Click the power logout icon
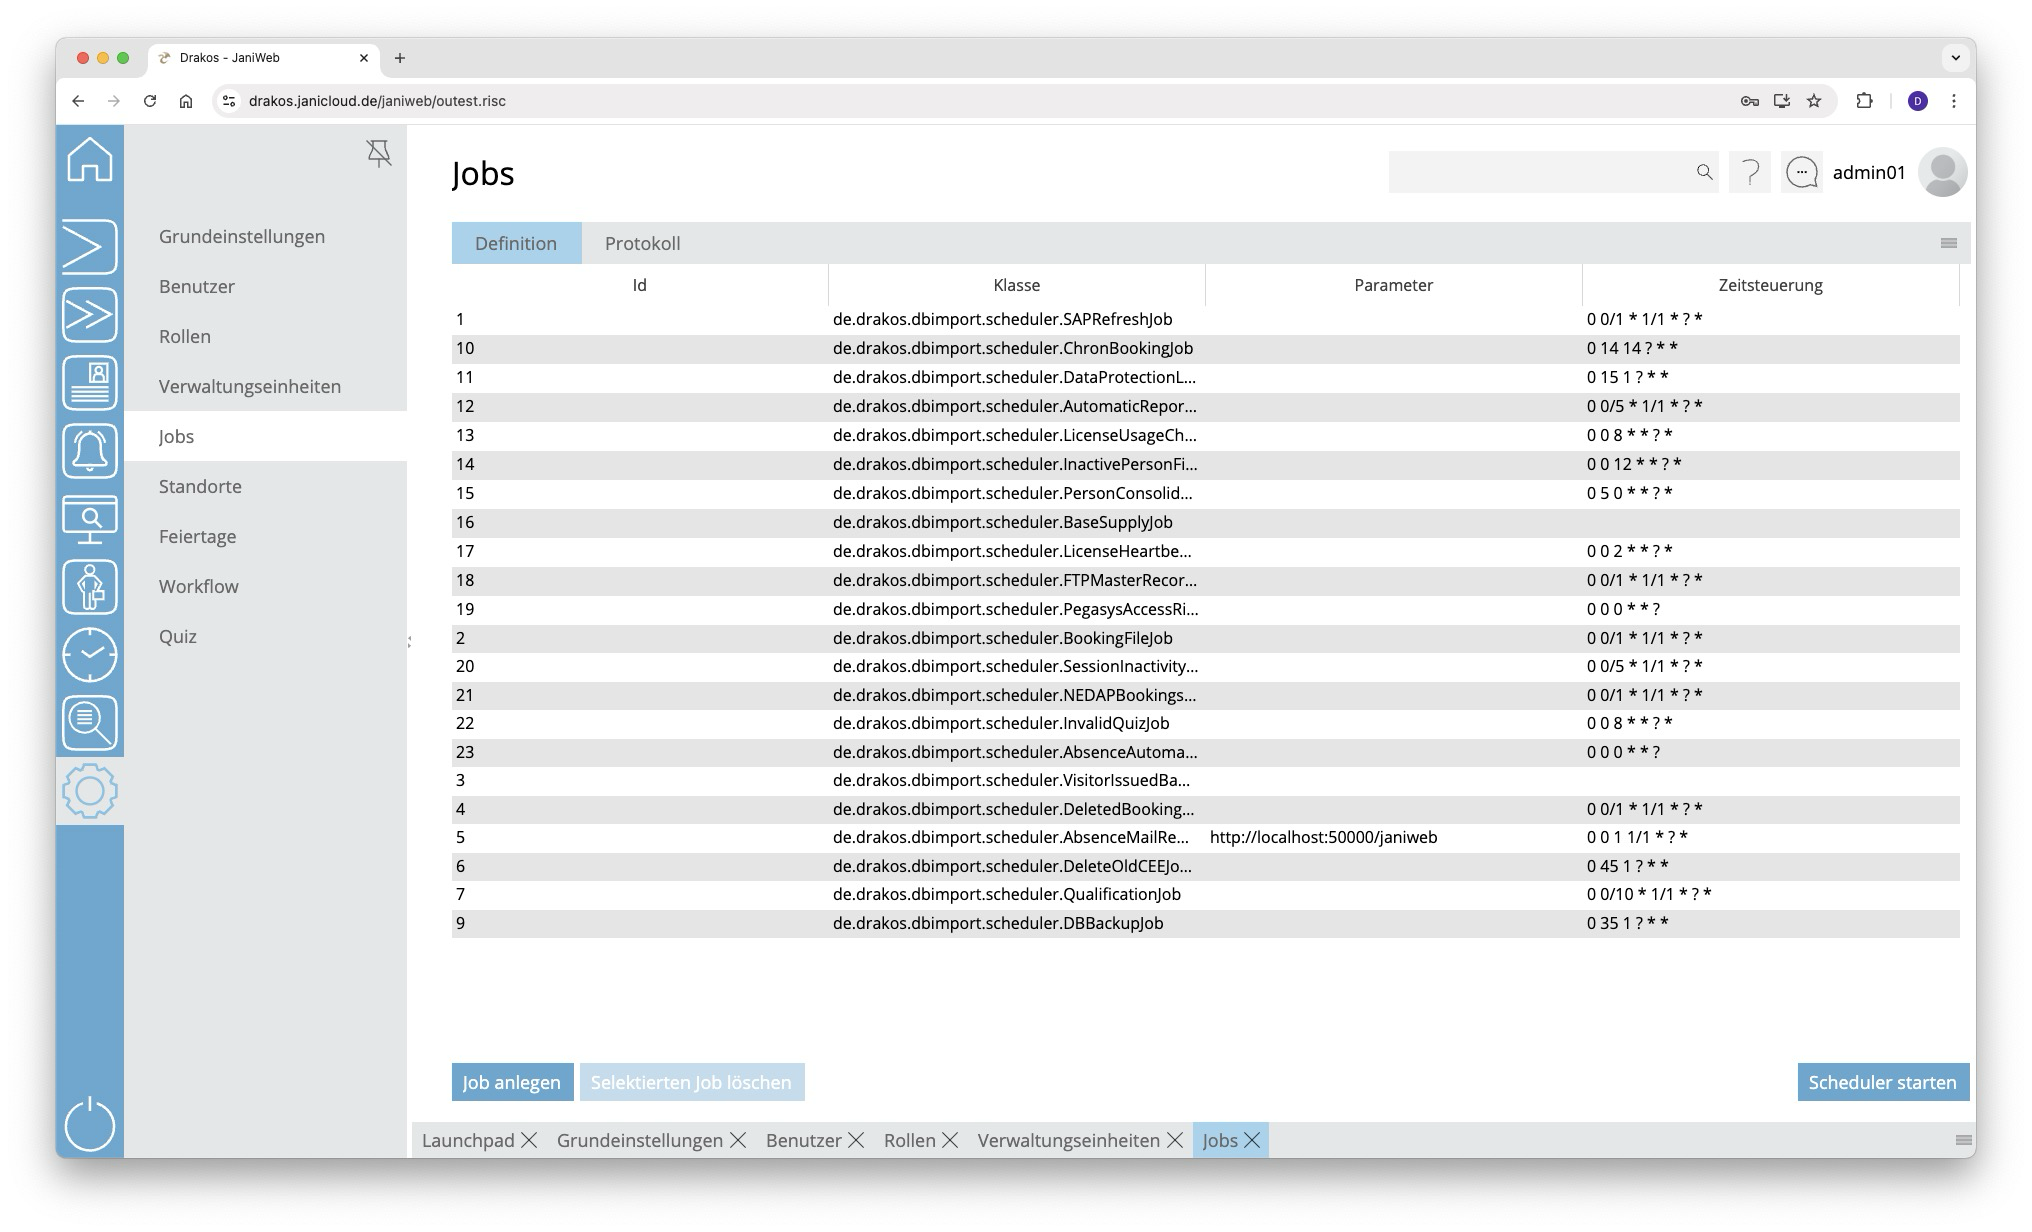Image resolution: width=2032 pixels, height=1232 pixels. pyautogui.click(x=90, y=1124)
